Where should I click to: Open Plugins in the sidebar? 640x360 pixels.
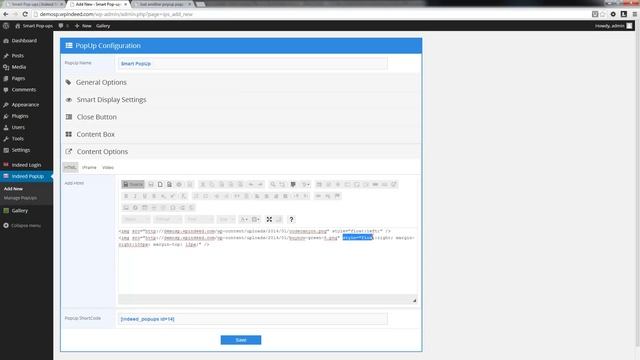[x=20, y=116]
